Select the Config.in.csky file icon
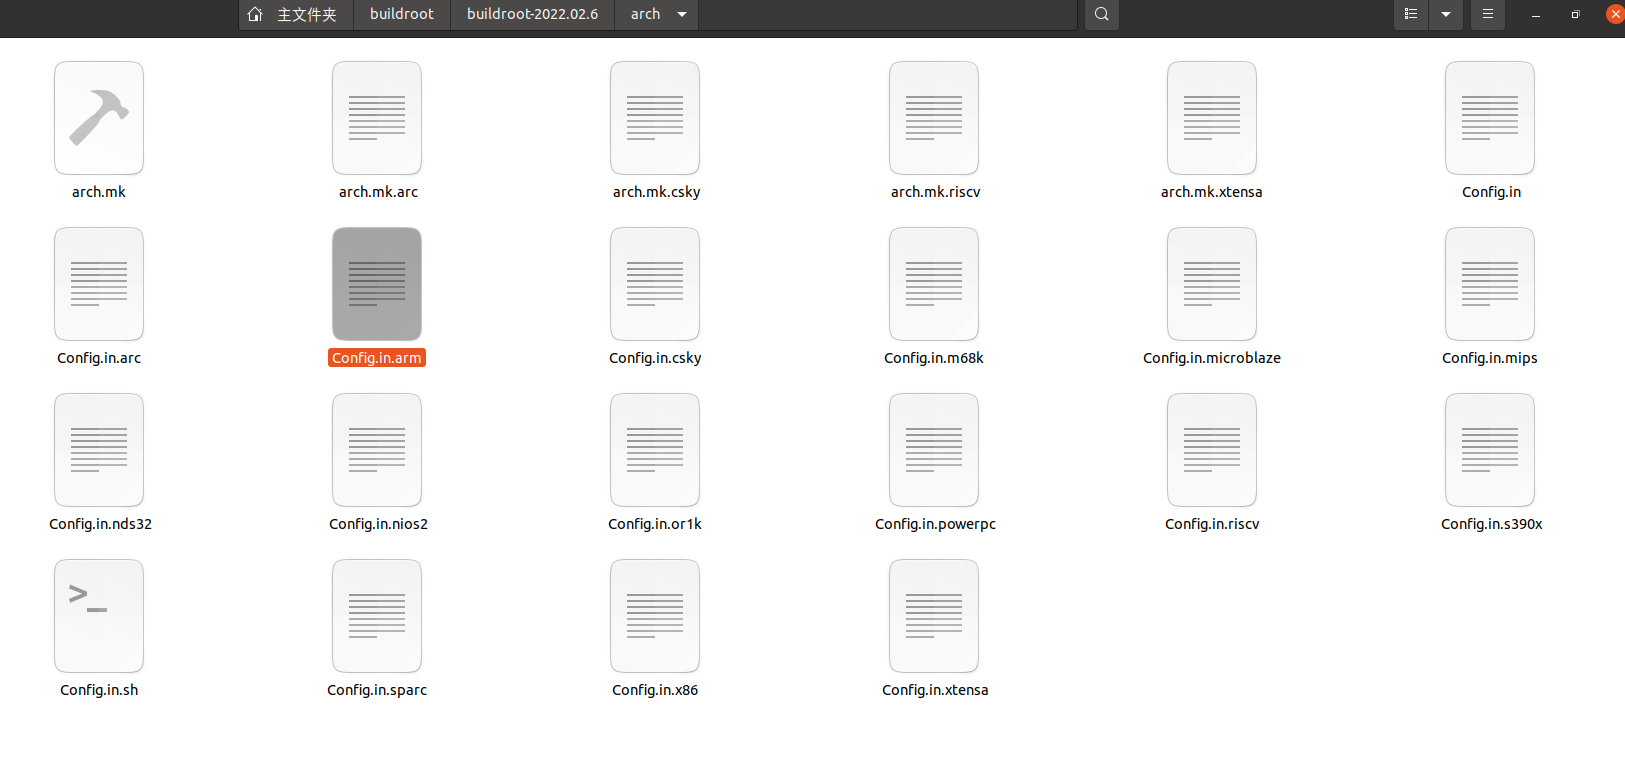This screenshot has height=776, width=1625. (x=655, y=284)
